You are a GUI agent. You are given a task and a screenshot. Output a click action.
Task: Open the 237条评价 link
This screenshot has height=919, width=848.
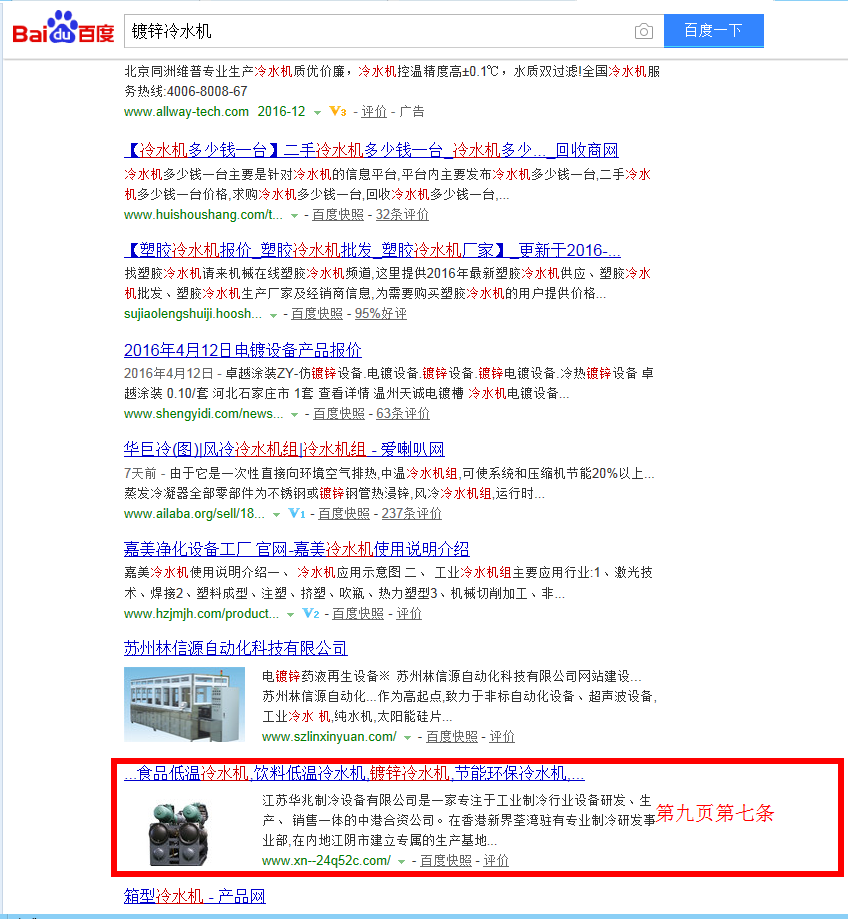coord(411,513)
